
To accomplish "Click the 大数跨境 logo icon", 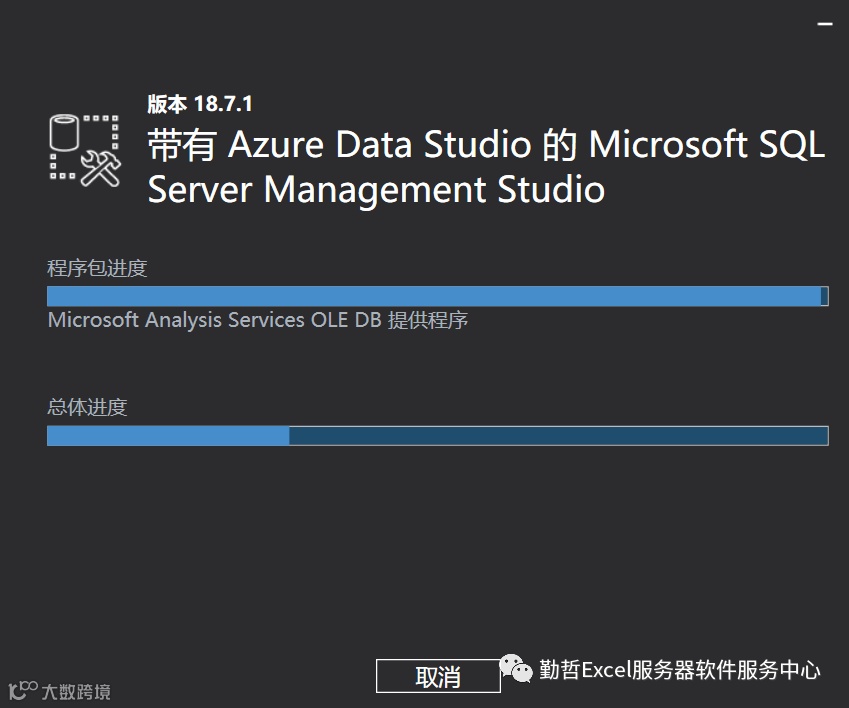I will click(x=22, y=691).
